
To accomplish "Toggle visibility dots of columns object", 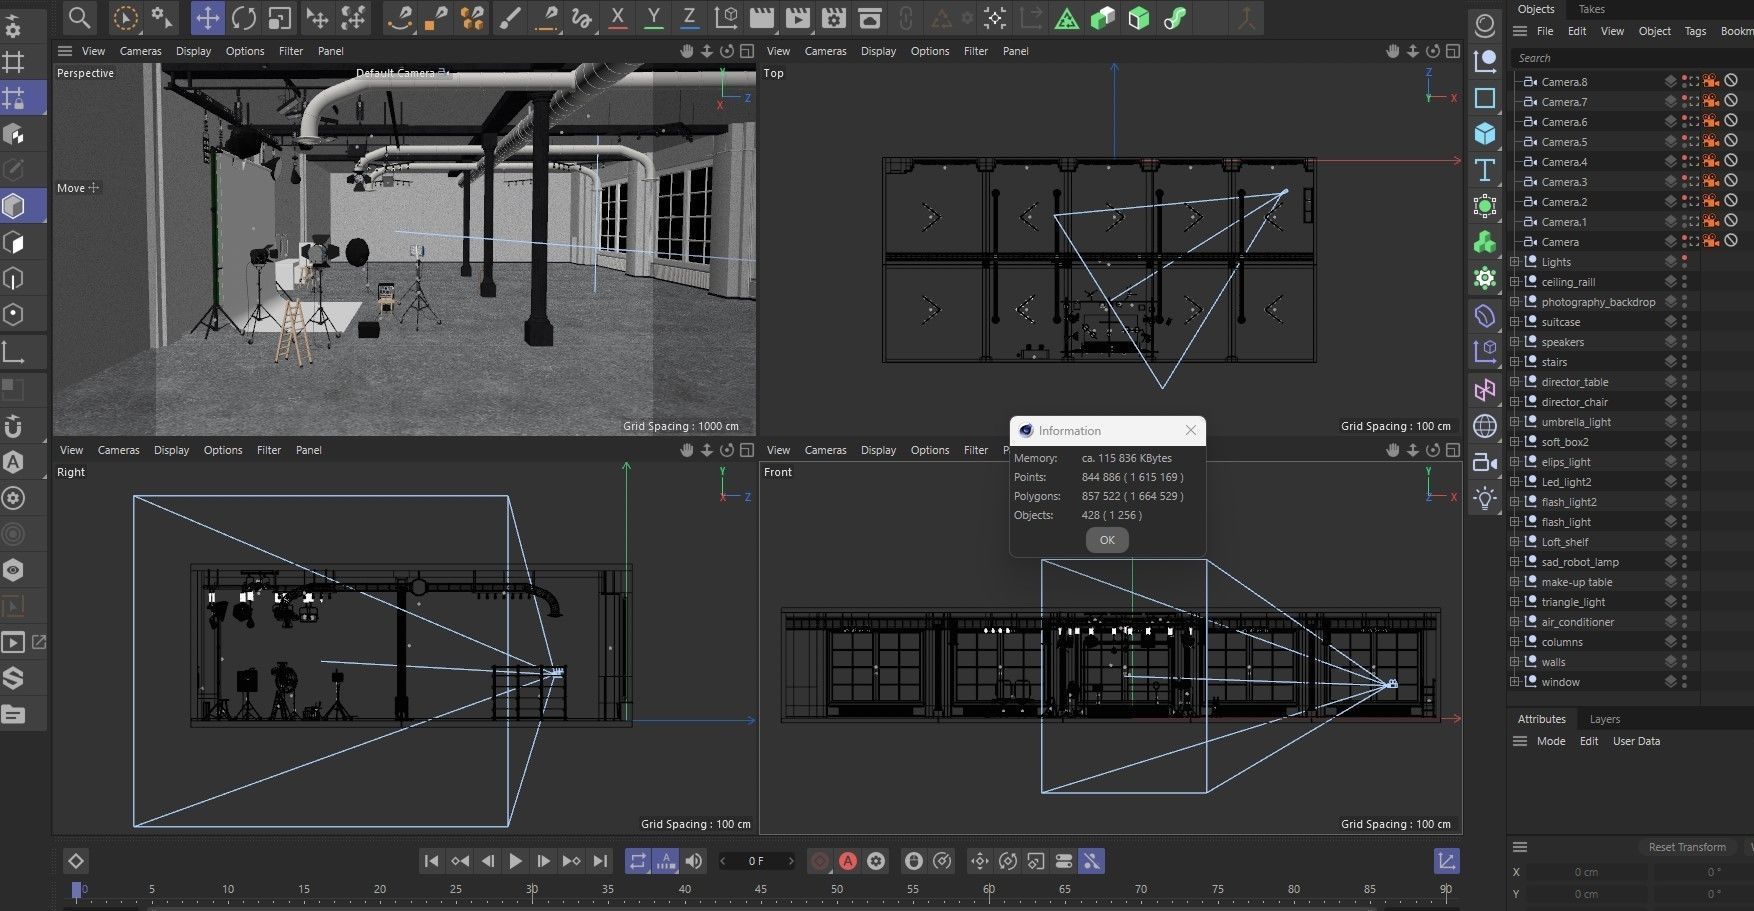I will pyautogui.click(x=1684, y=642).
